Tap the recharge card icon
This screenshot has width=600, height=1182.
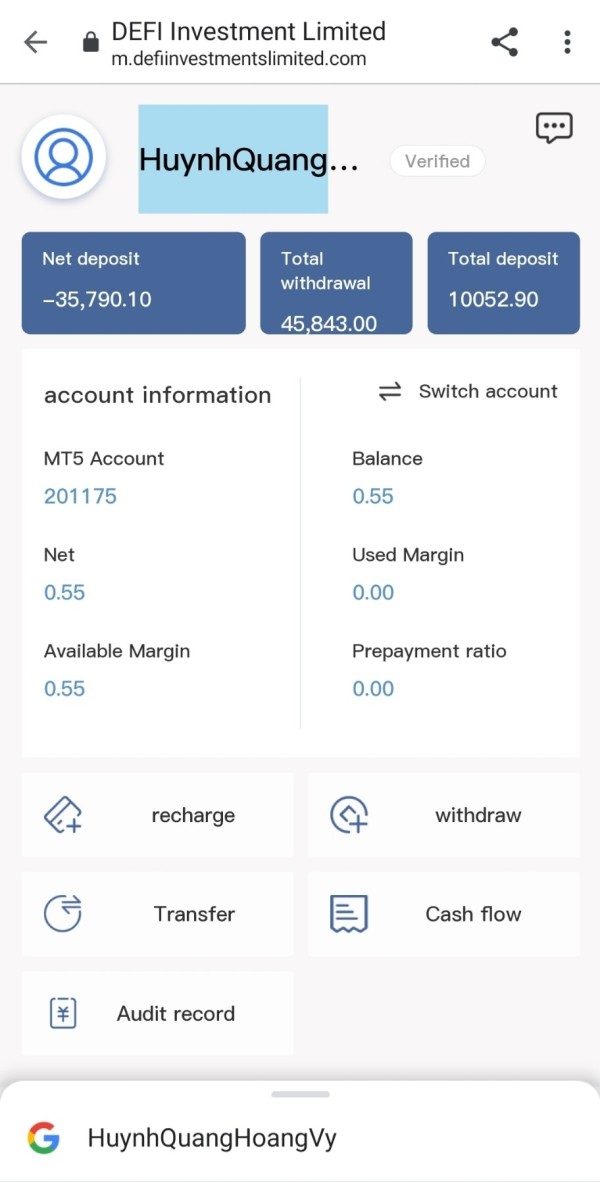63,815
